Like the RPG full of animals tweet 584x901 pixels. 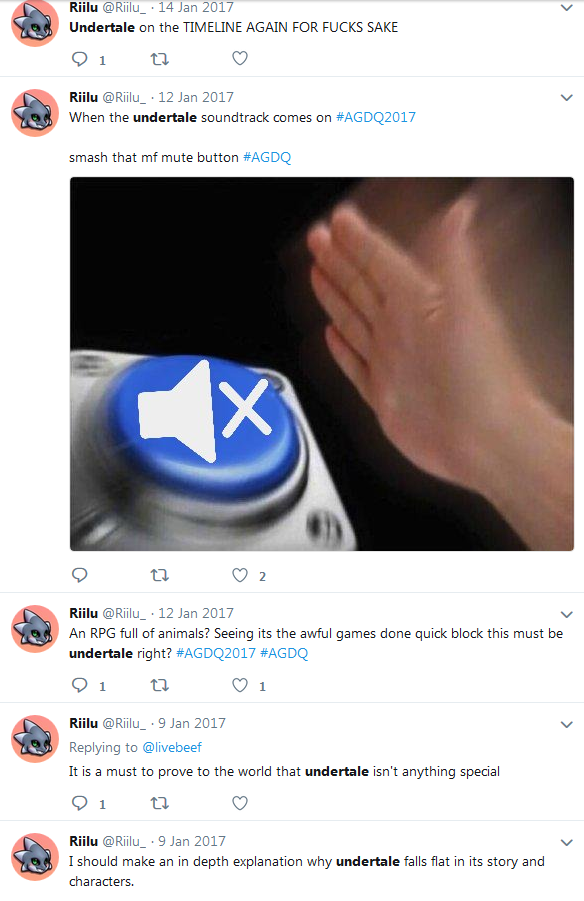(240, 685)
